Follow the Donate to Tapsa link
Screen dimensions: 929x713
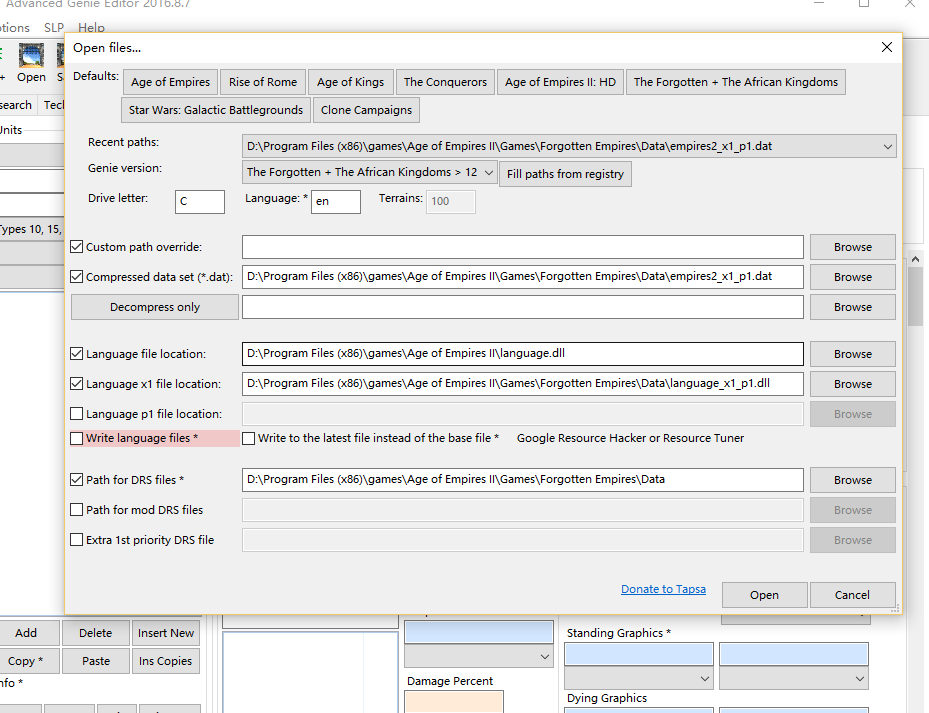[663, 589]
